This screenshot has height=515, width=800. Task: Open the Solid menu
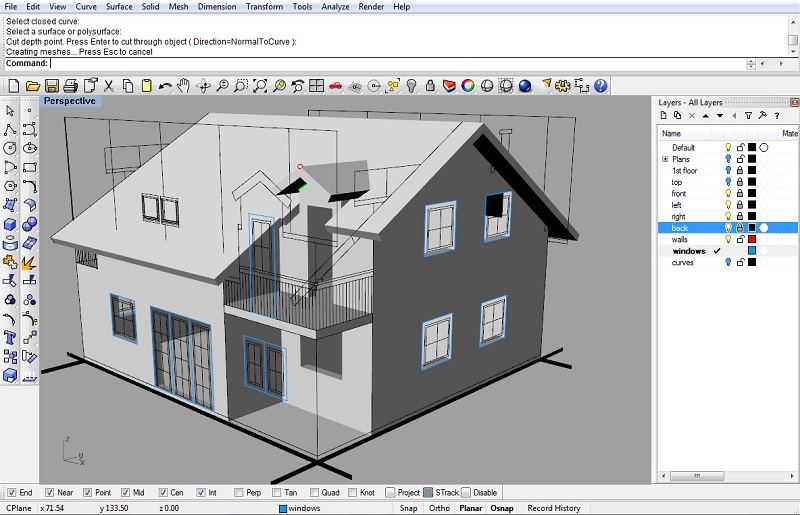pos(151,7)
